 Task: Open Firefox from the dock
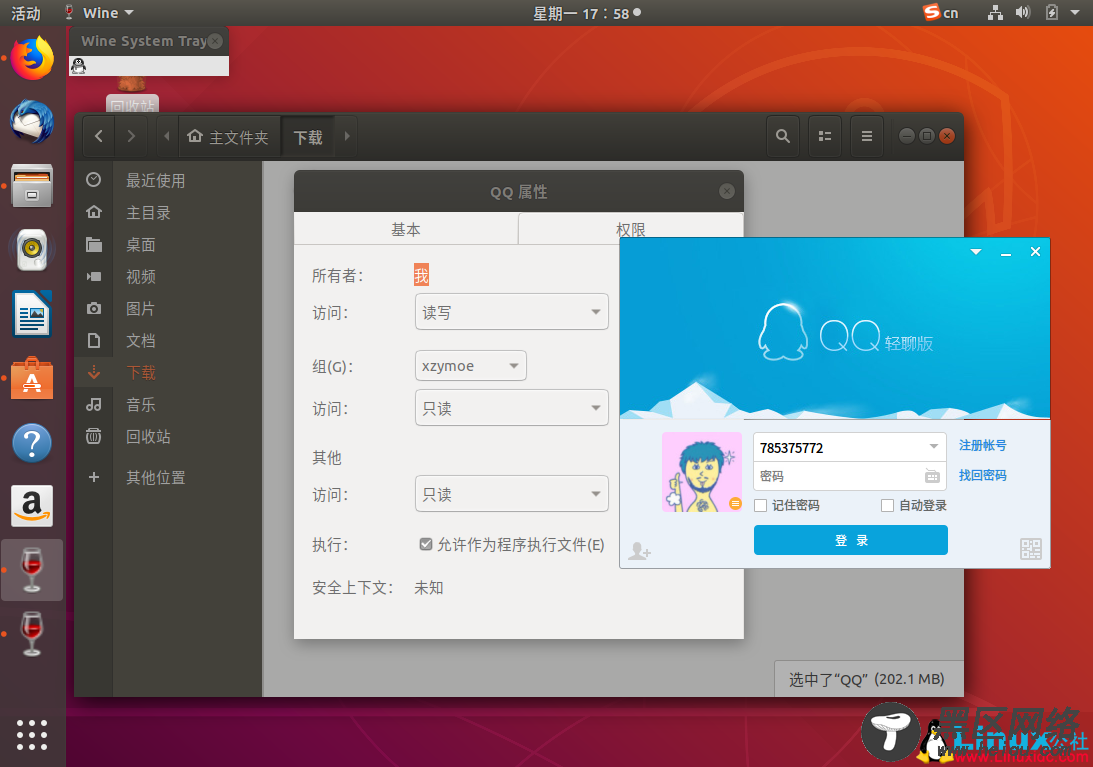[32, 59]
